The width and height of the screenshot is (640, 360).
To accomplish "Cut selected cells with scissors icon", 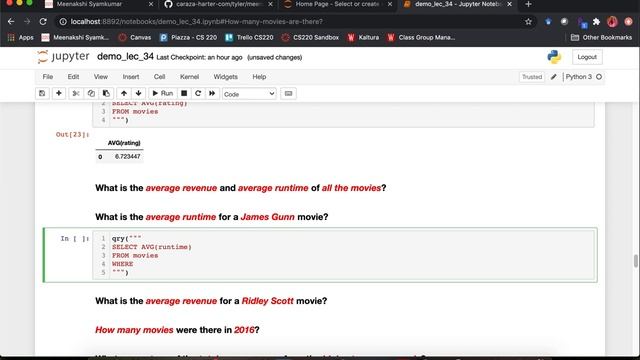I will pyautogui.click(x=76, y=93).
